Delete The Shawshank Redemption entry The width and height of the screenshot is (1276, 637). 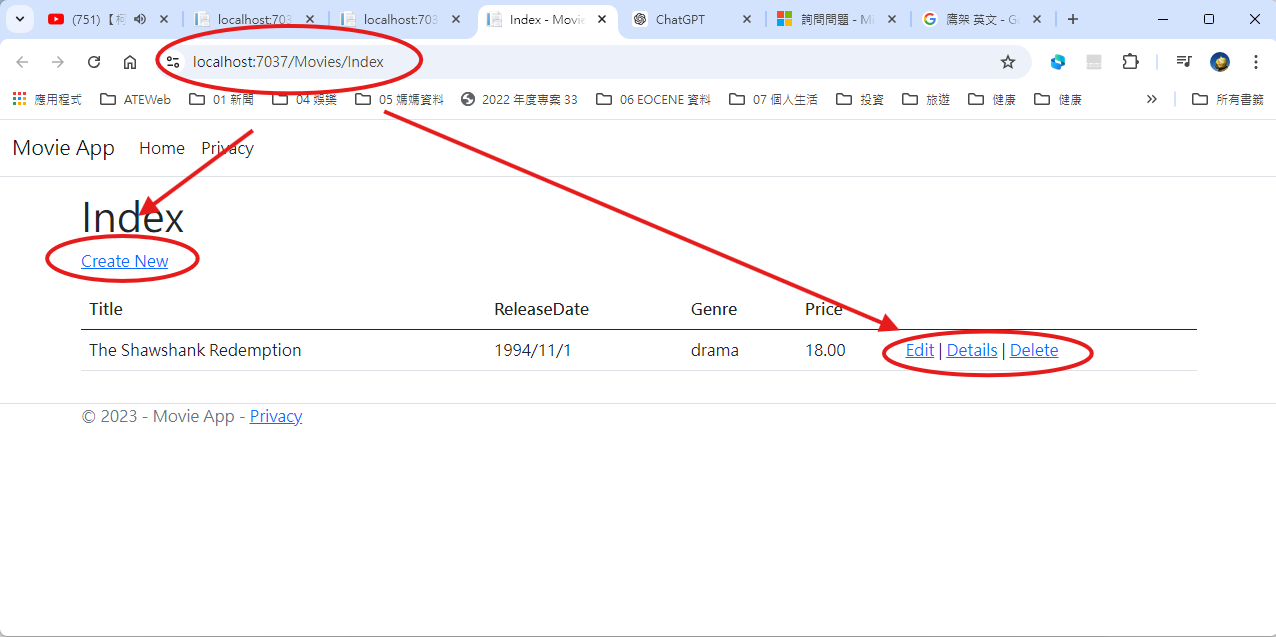1034,350
